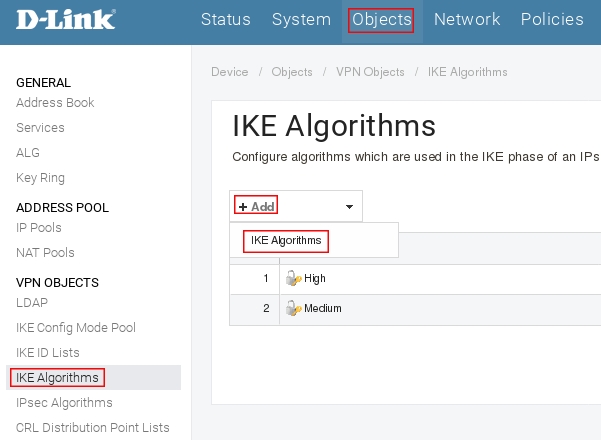Select the Objects tab
This screenshot has width=601, height=440.
381,20
